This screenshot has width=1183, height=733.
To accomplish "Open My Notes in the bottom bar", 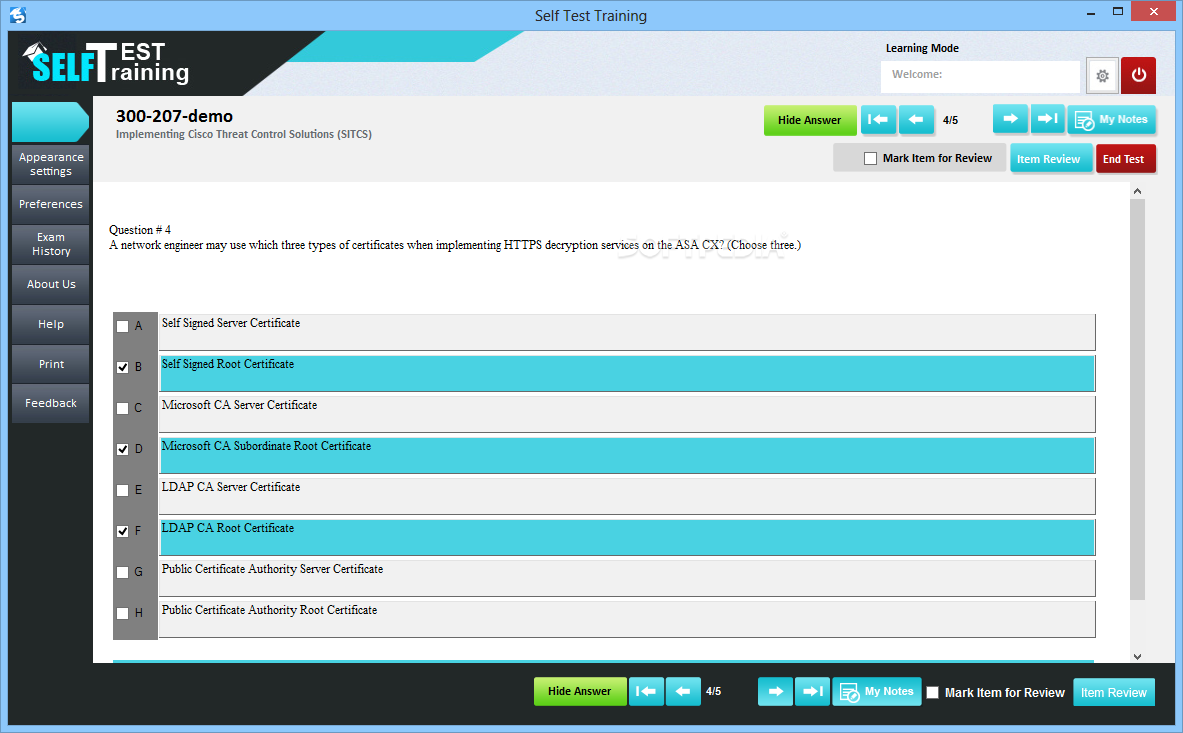I will point(877,692).
